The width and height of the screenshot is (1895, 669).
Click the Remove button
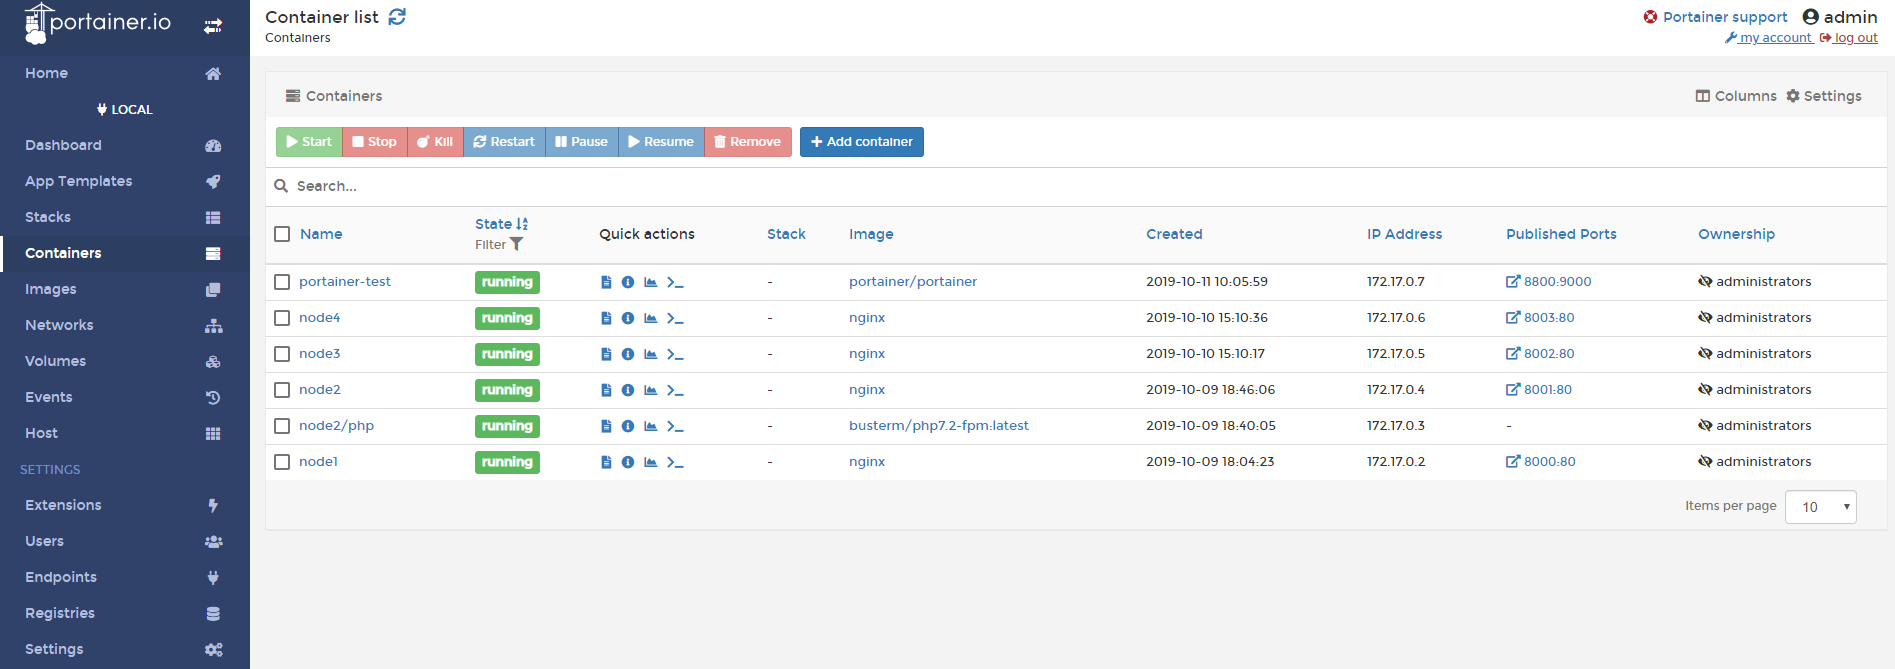pos(748,142)
